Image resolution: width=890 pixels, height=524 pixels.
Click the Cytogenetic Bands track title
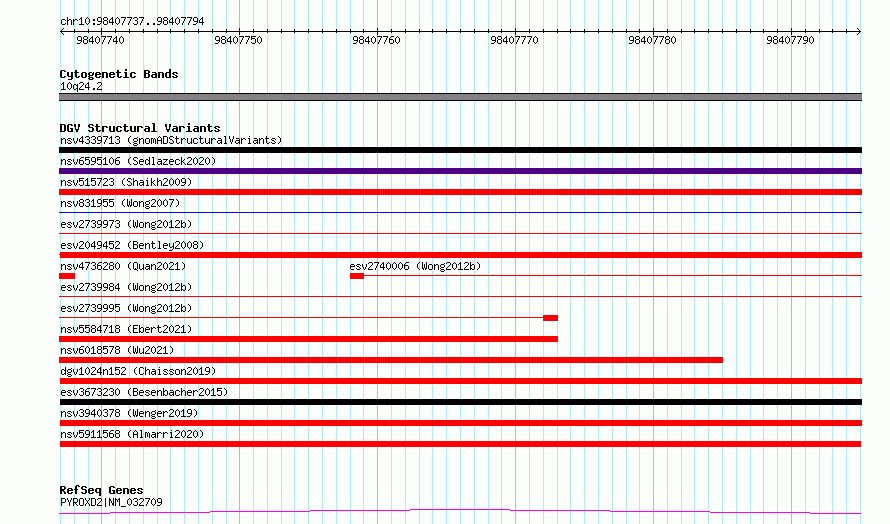[x=119, y=74]
